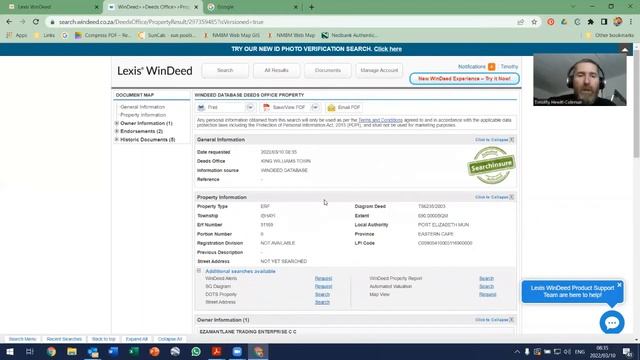
Task: Open the Extensions puzzle icon
Action: [591, 22]
